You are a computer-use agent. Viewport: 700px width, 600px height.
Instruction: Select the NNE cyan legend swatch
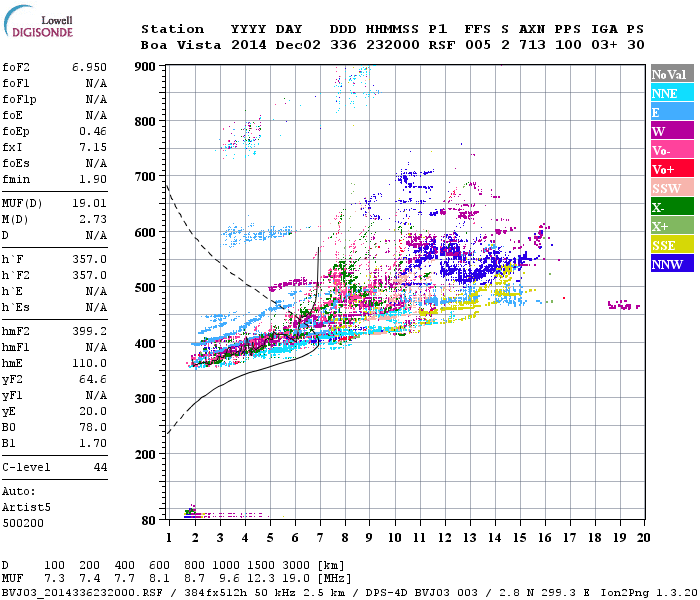(672, 93)
